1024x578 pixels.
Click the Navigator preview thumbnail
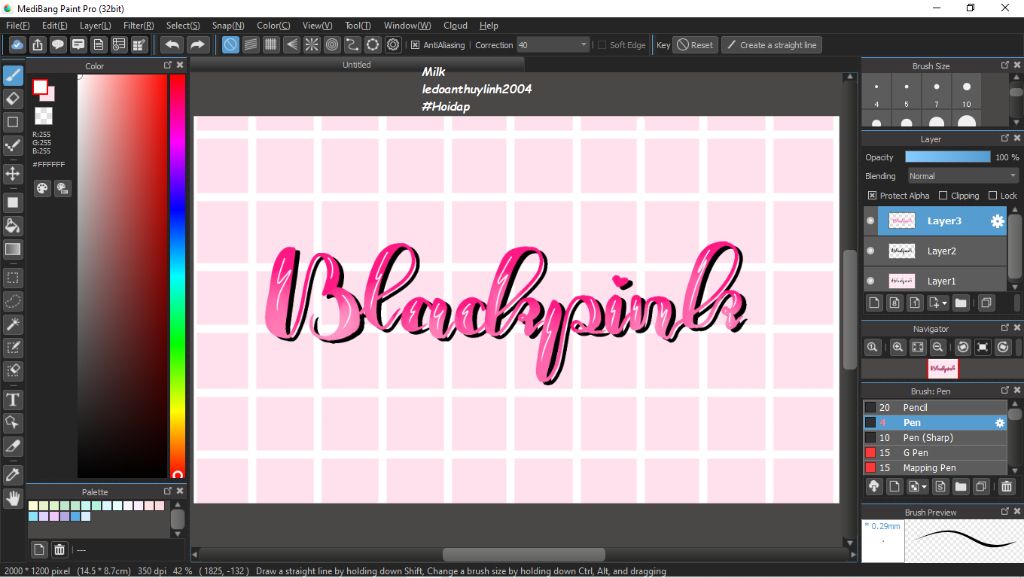[x=942, y=369]
